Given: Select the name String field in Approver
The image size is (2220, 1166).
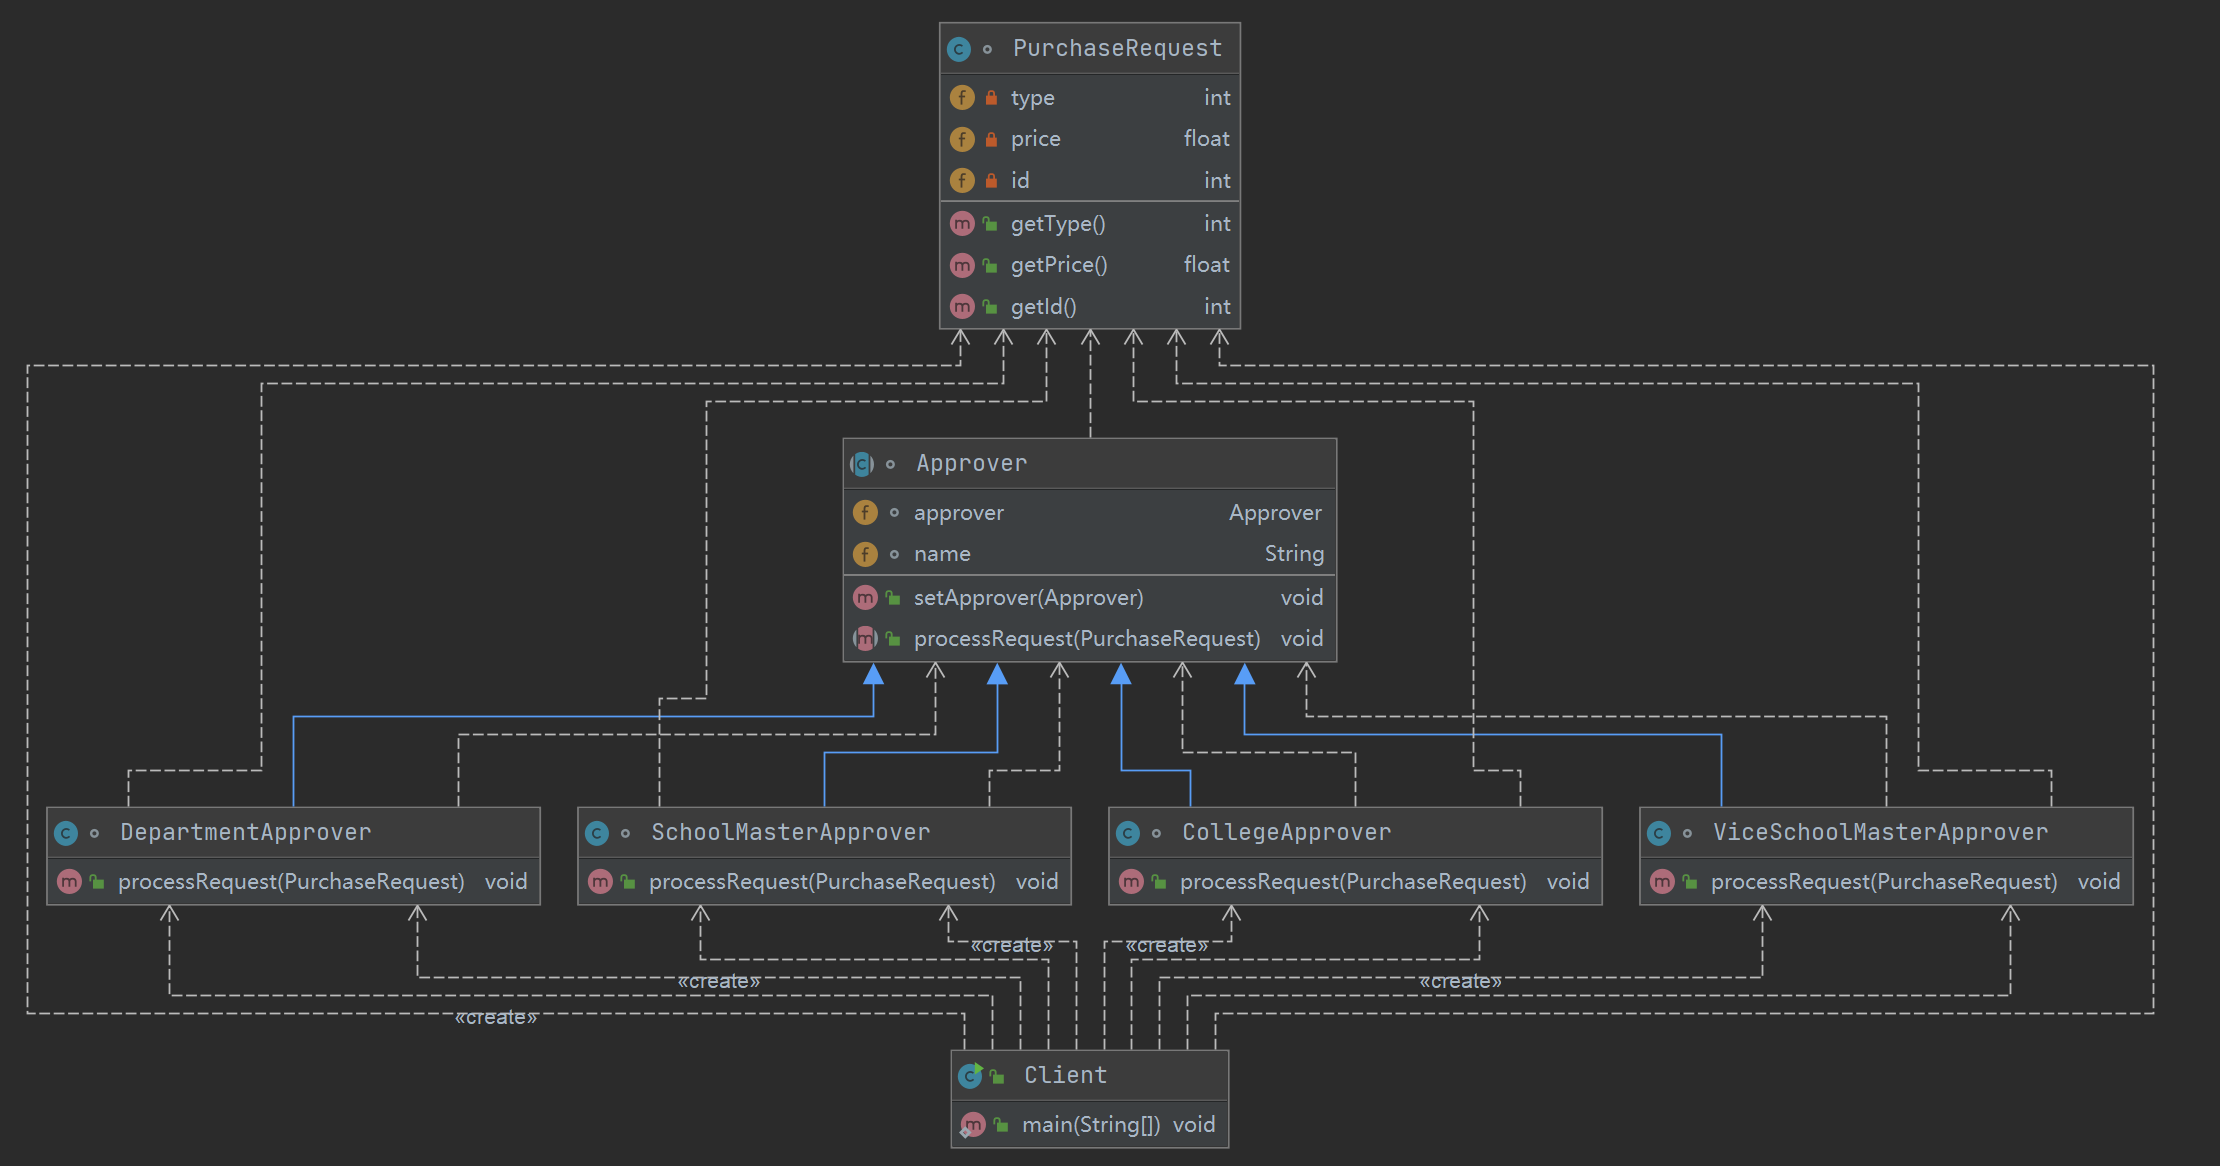Looking at the screenshot, I should [x=942, y=554].
